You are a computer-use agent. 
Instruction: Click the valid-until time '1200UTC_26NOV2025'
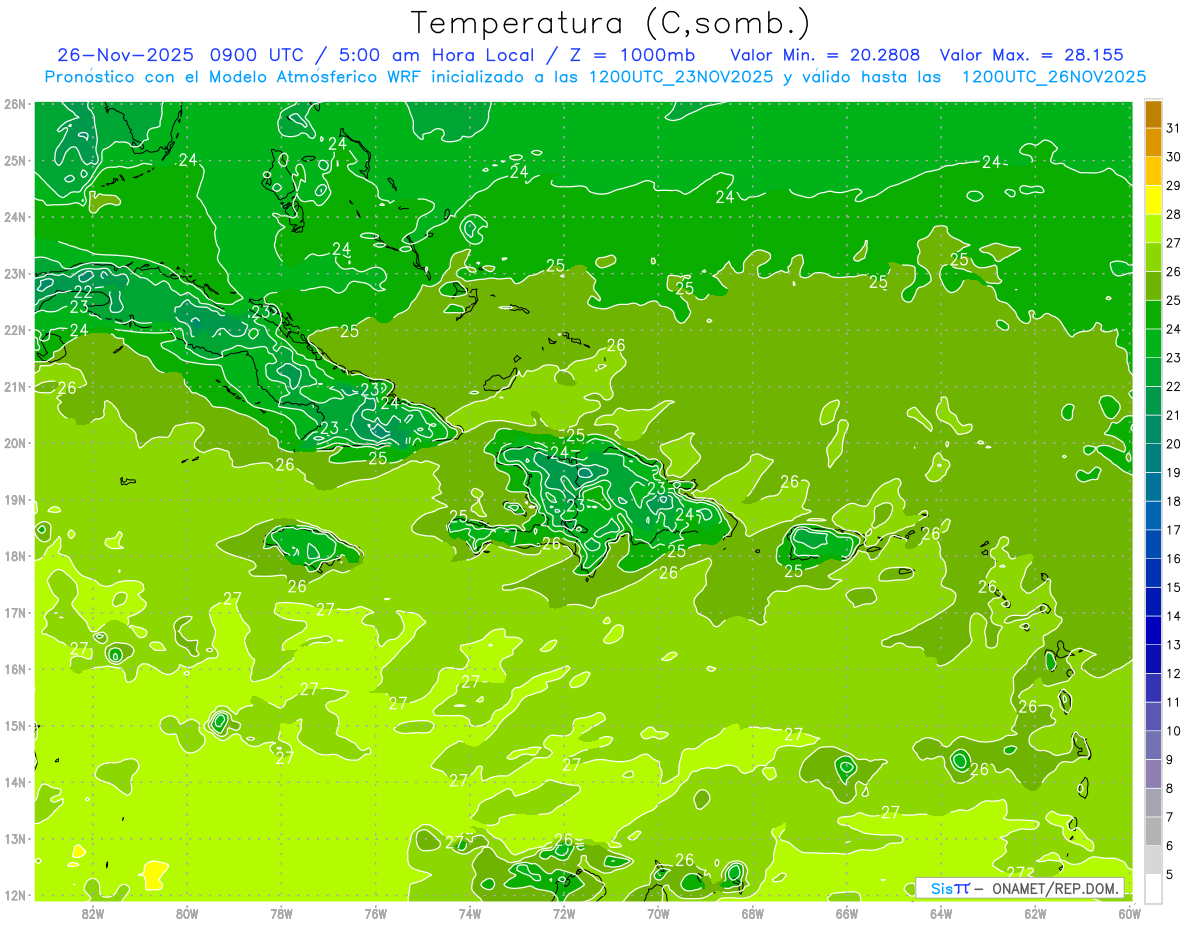(1053, 77)
